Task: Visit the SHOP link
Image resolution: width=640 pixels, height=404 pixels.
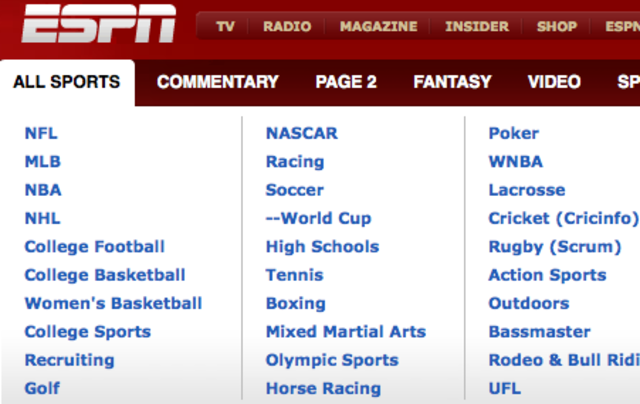Action: click(557, 27)
